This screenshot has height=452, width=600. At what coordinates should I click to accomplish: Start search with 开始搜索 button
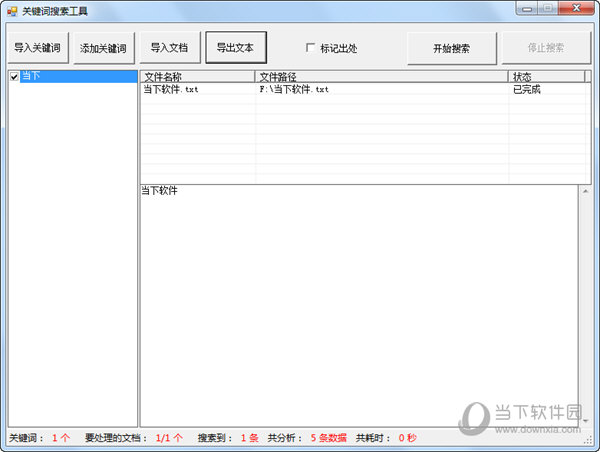(x=452, y=48)
